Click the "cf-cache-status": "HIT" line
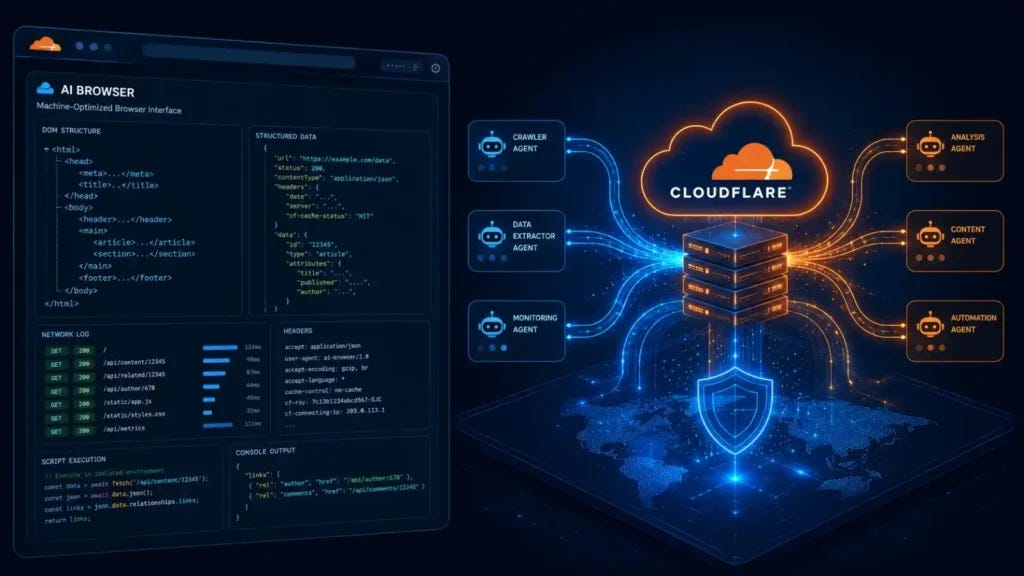The height and width of the screenshot is (576, 1024). 330,216
